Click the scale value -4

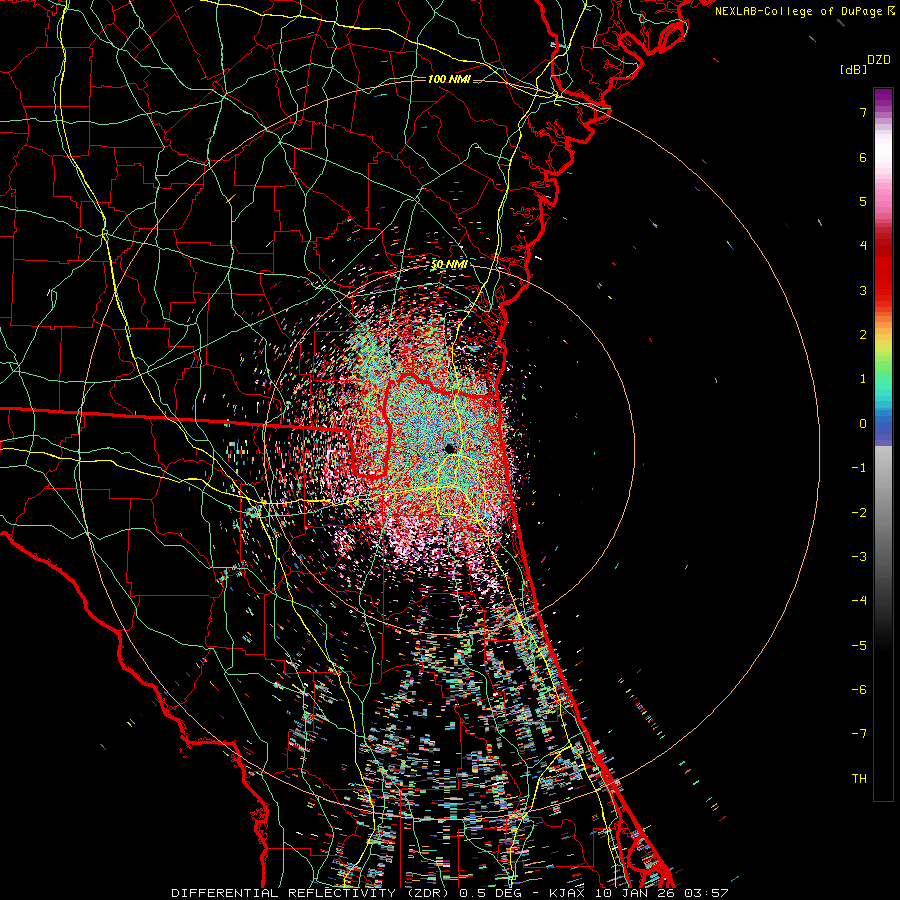pyautogui.click(x=859, y=601)
